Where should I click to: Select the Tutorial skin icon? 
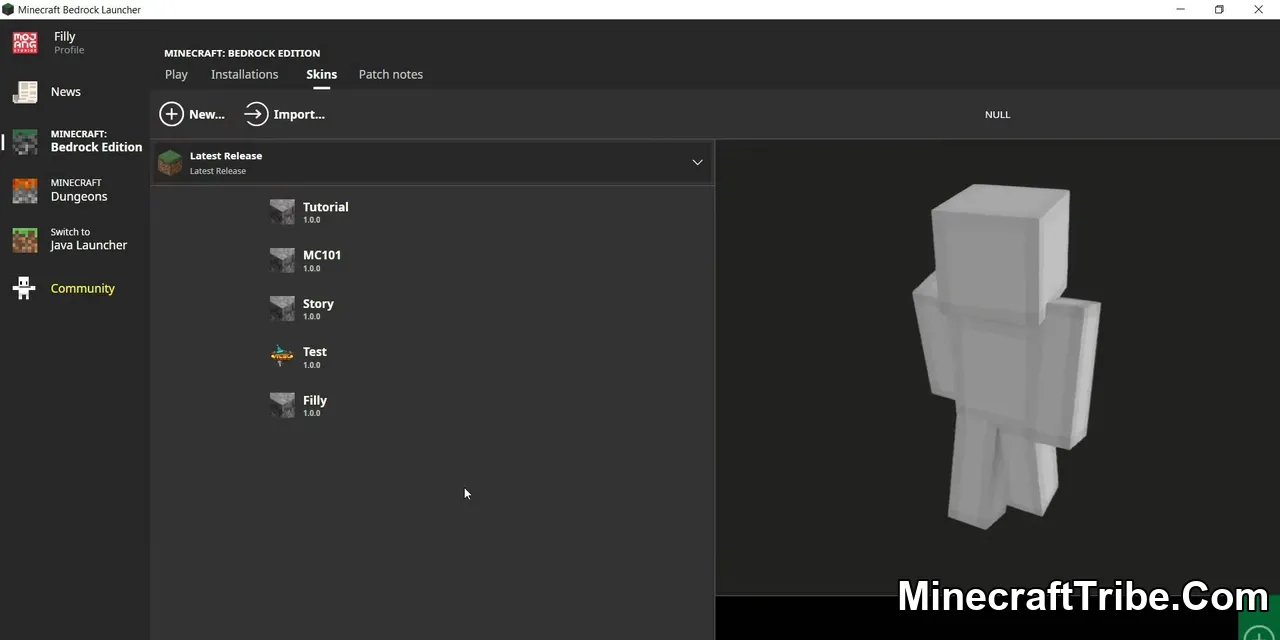(x=282, y=211)
